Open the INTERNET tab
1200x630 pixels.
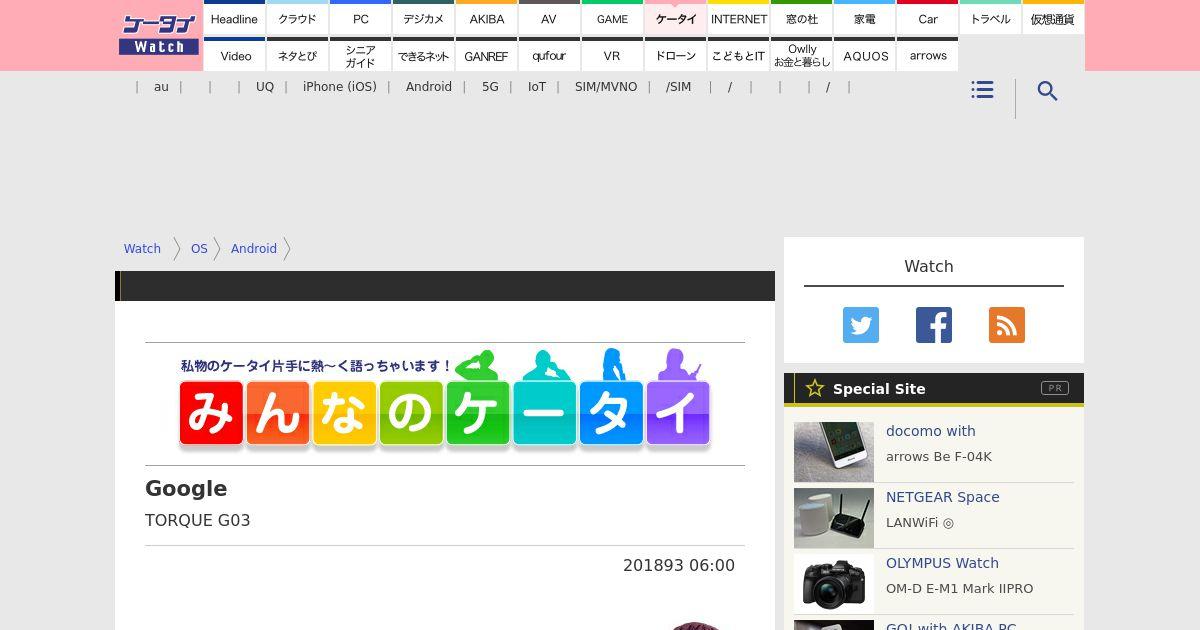coord(738,18)
